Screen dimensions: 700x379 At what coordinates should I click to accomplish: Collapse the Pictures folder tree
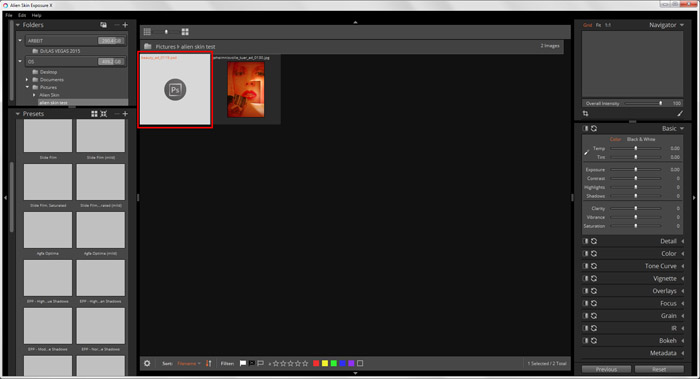click(27, 87)
